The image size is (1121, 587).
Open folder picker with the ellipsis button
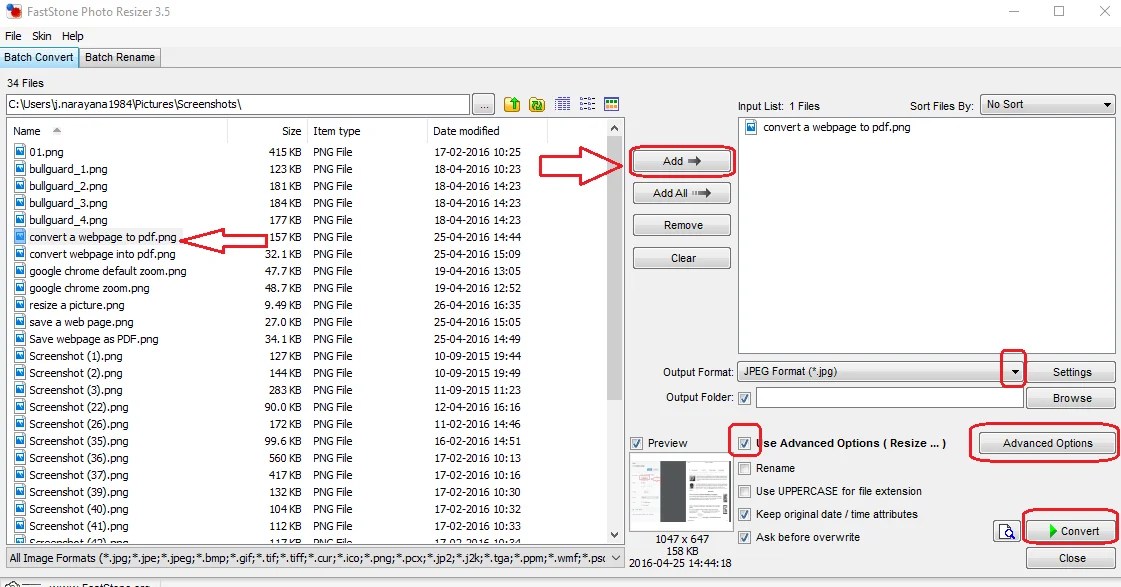tap(483, 104)
